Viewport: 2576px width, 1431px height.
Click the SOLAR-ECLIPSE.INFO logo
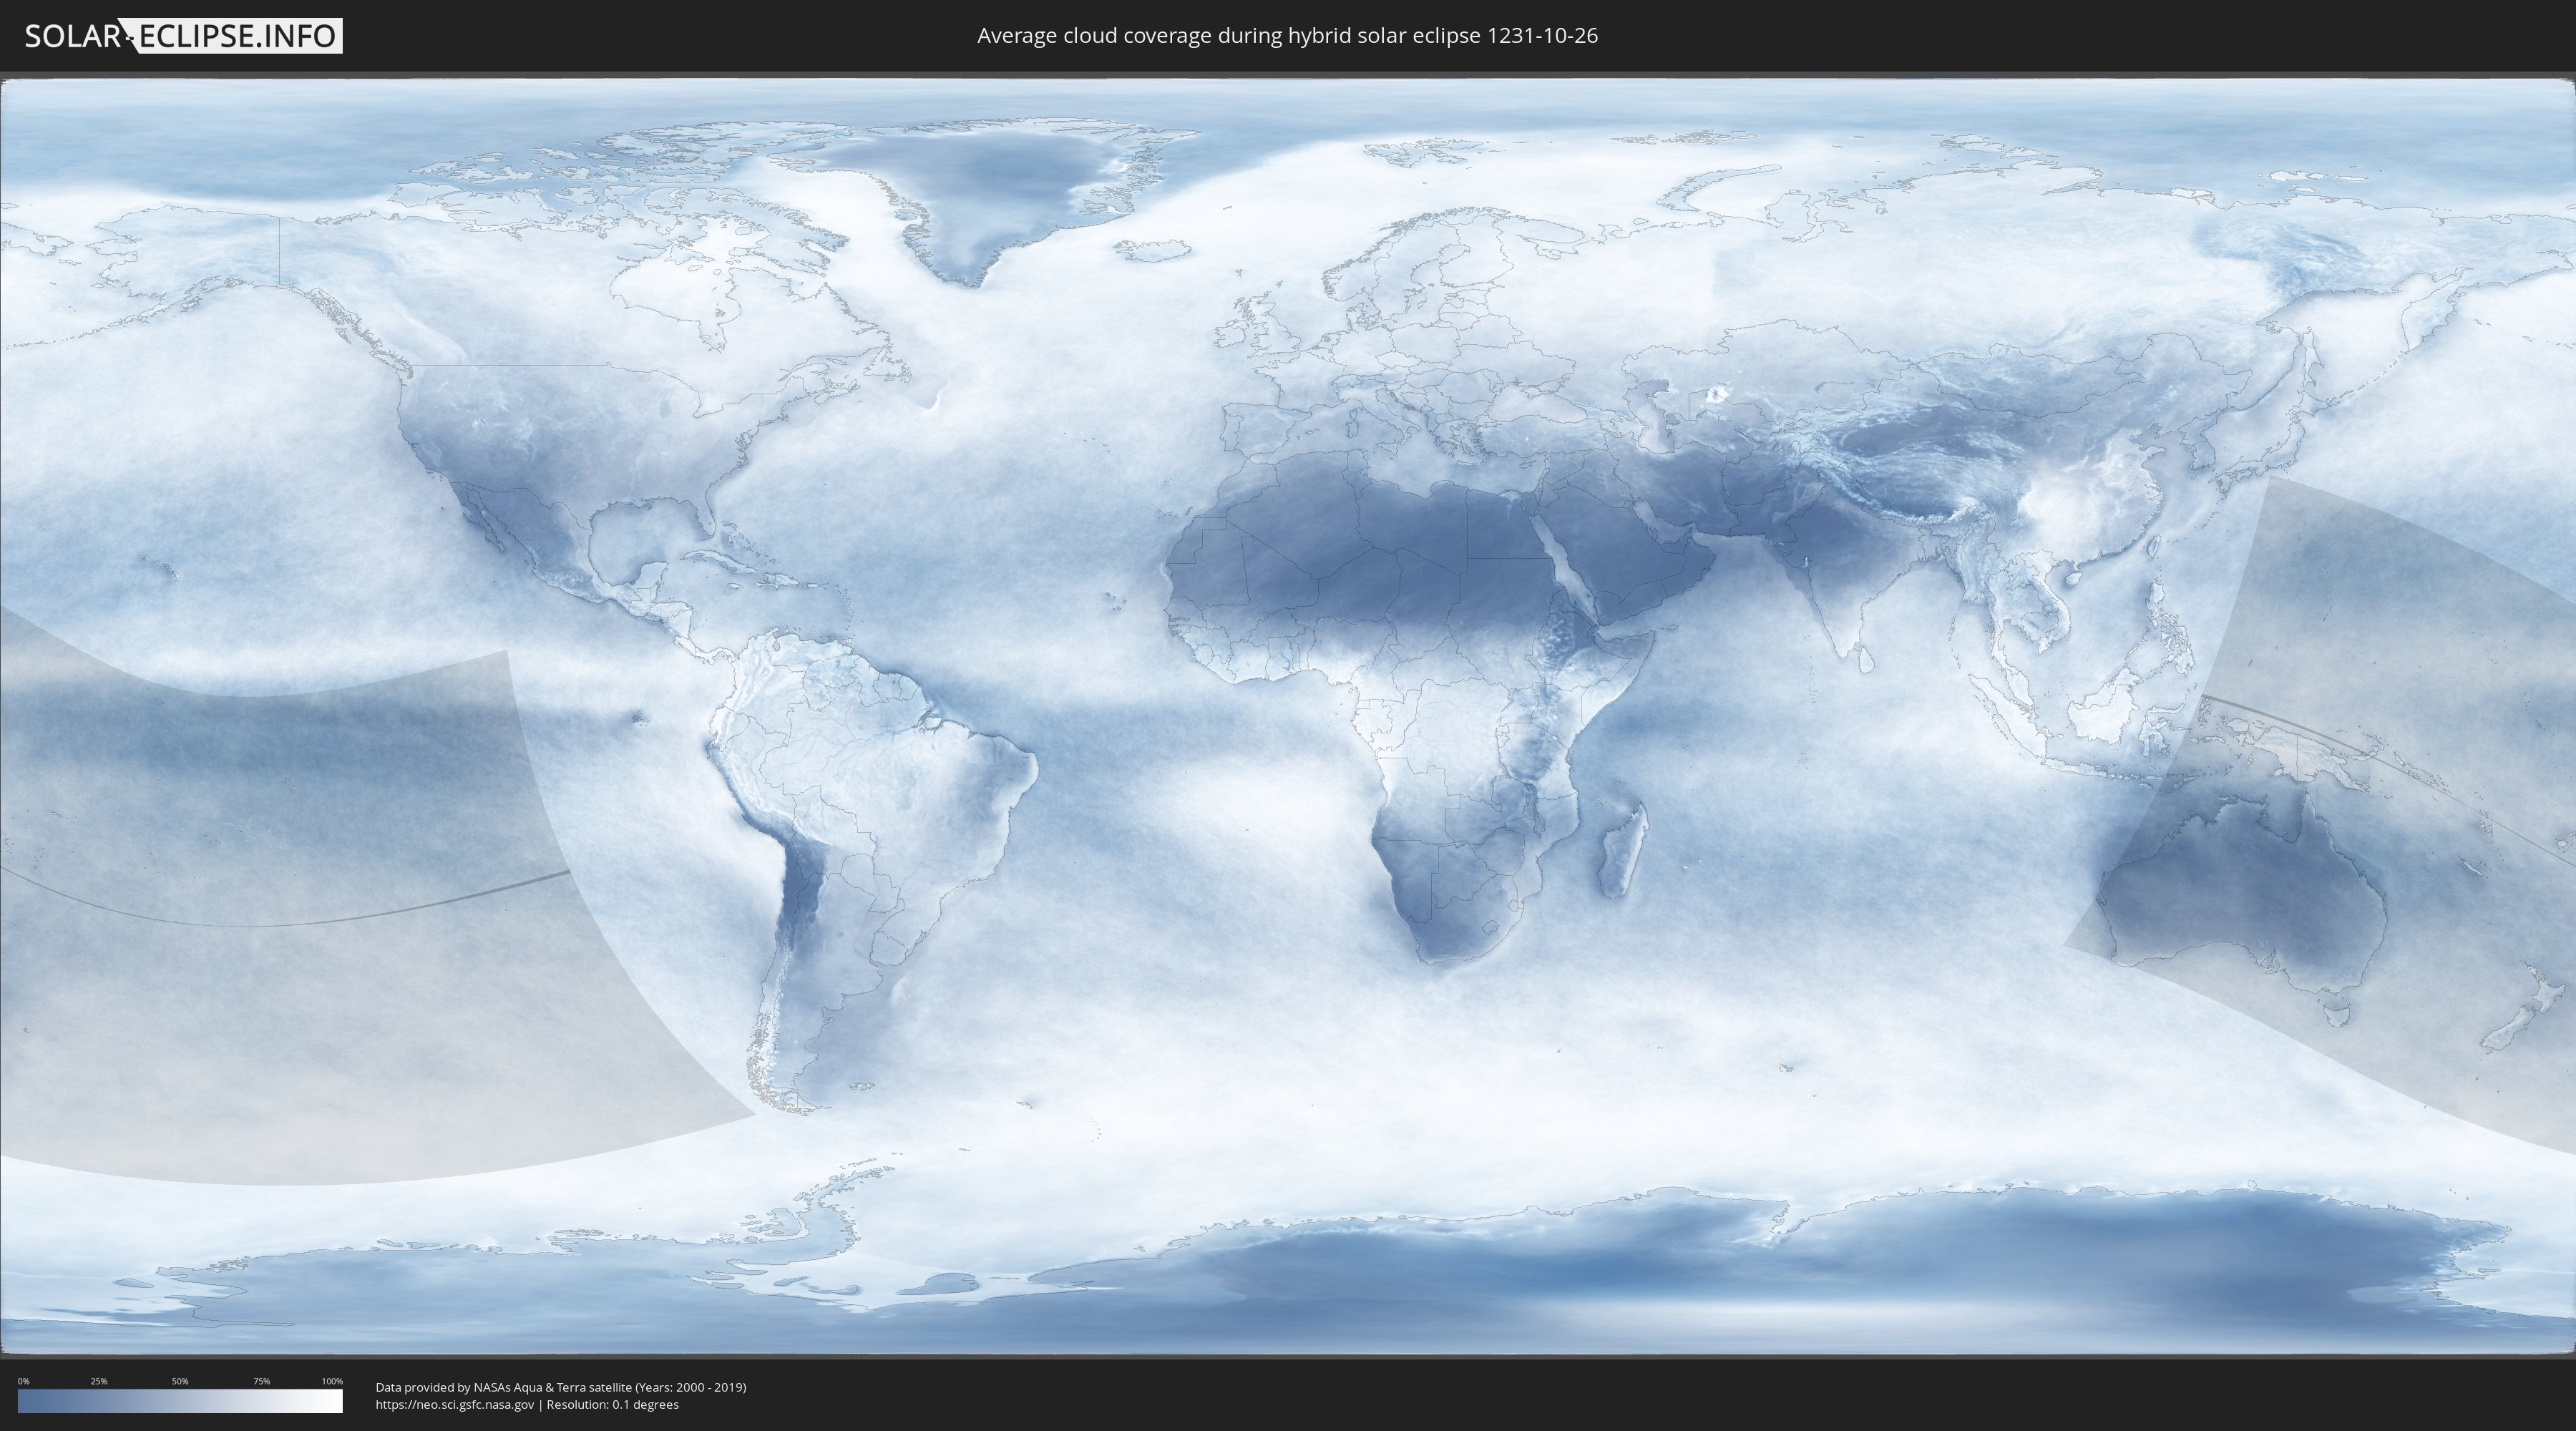pyautogui.click(x=183, y=36)
